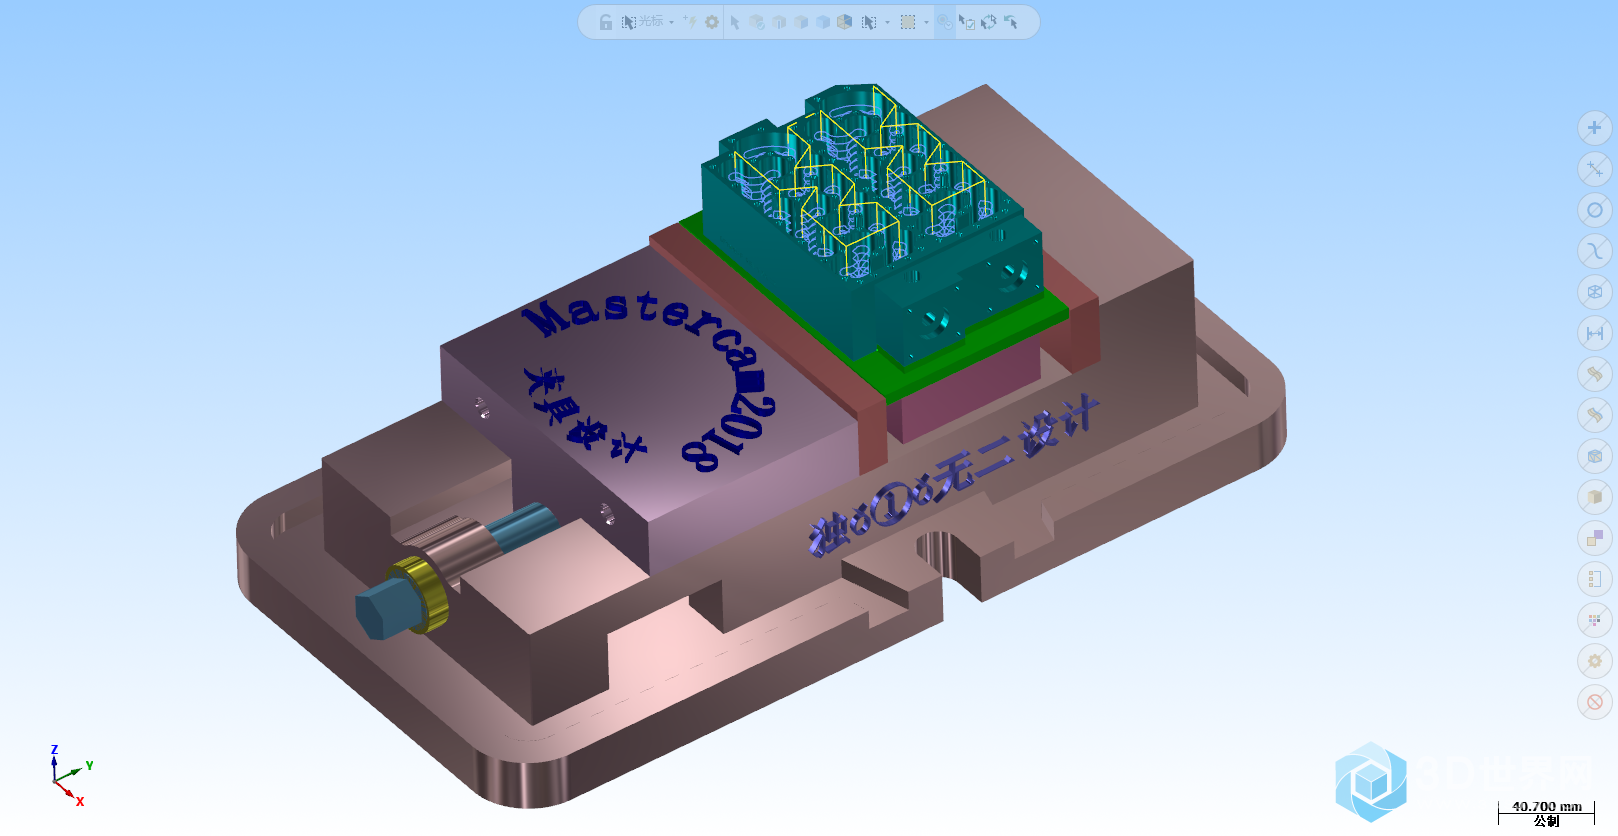
Task: Click the XYZ axis gnomon
Action: click(70, 776)
